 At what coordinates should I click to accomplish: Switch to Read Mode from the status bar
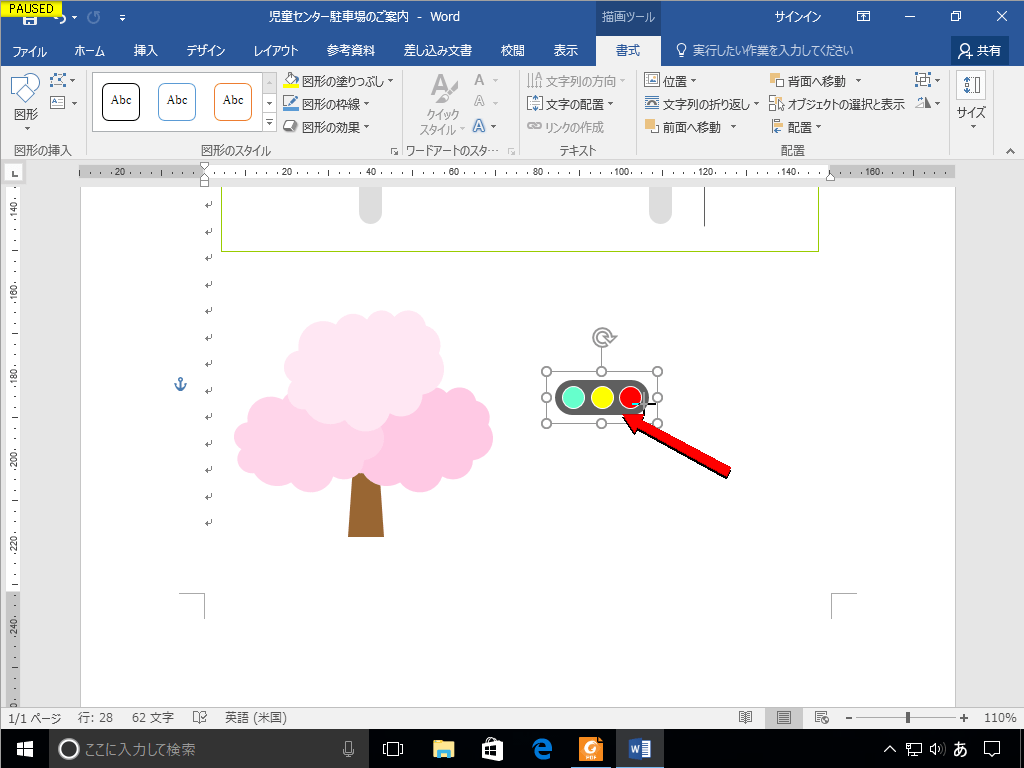click(745, 717)
